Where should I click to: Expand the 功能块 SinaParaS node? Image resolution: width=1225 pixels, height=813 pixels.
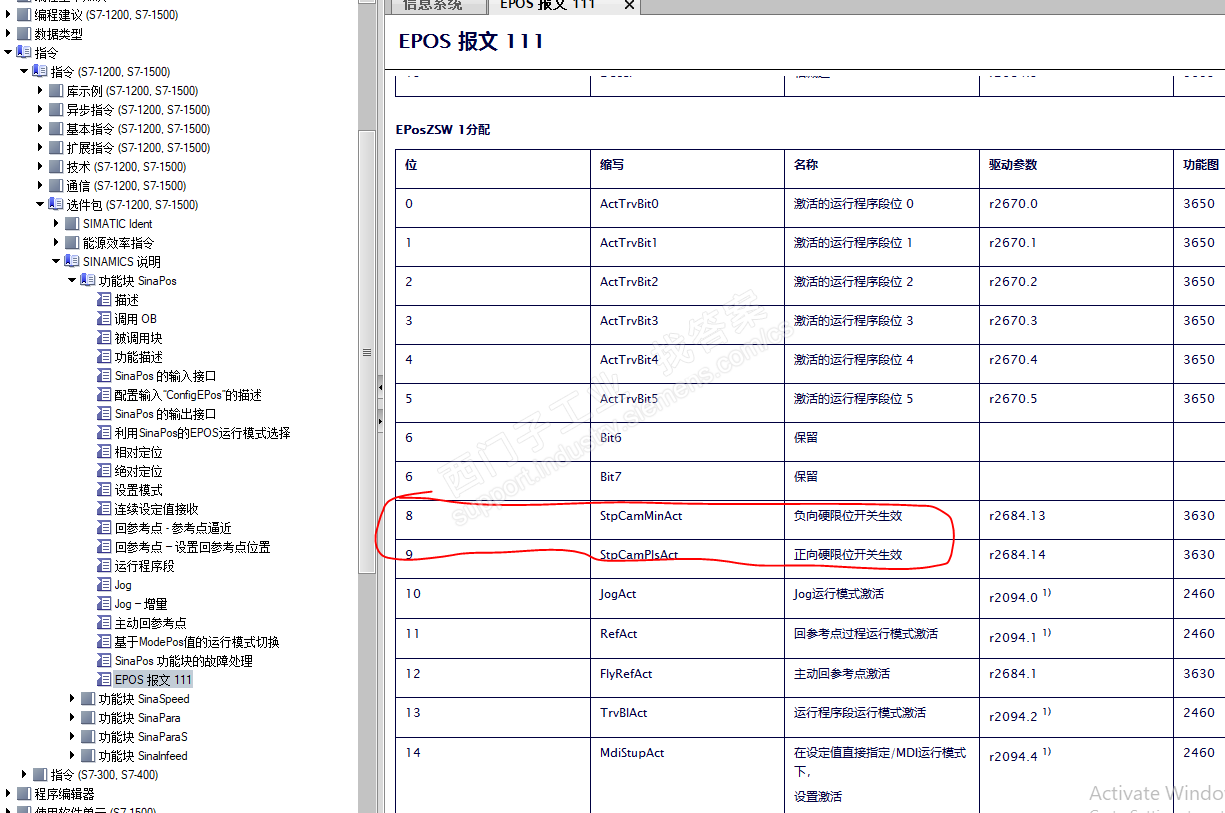[x=72, y=737]
